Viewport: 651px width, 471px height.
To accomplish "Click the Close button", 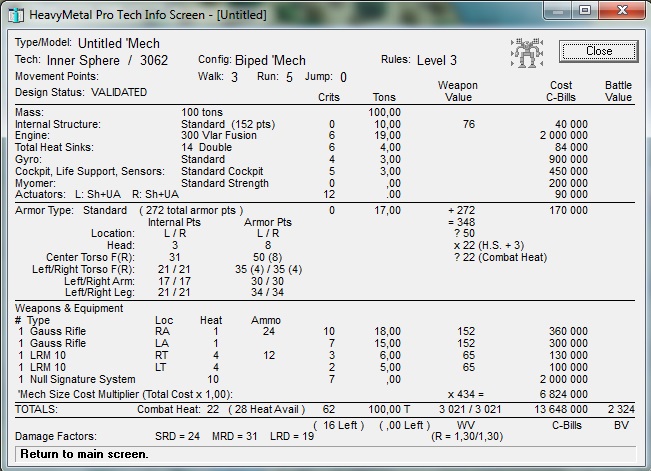I will click(598, 51).
